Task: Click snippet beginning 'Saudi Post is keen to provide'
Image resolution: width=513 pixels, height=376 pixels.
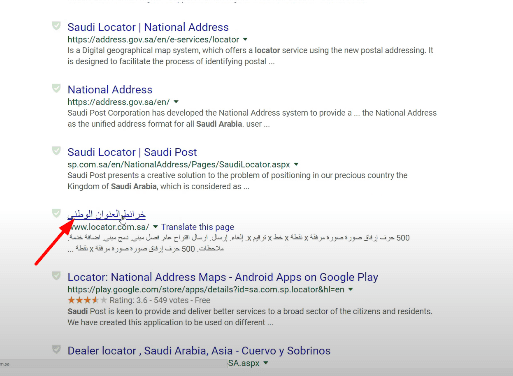Action: tap(250, 317)
